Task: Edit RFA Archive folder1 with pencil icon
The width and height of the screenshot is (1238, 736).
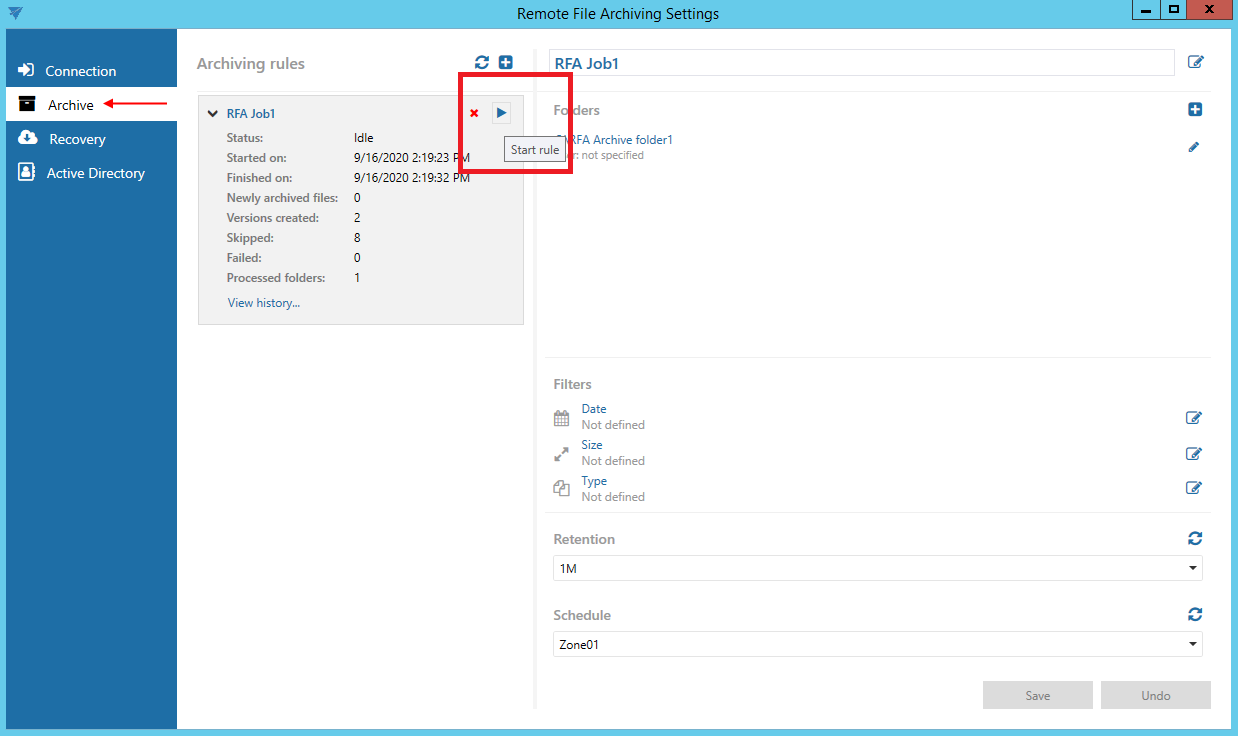Action: (1193, 147)
